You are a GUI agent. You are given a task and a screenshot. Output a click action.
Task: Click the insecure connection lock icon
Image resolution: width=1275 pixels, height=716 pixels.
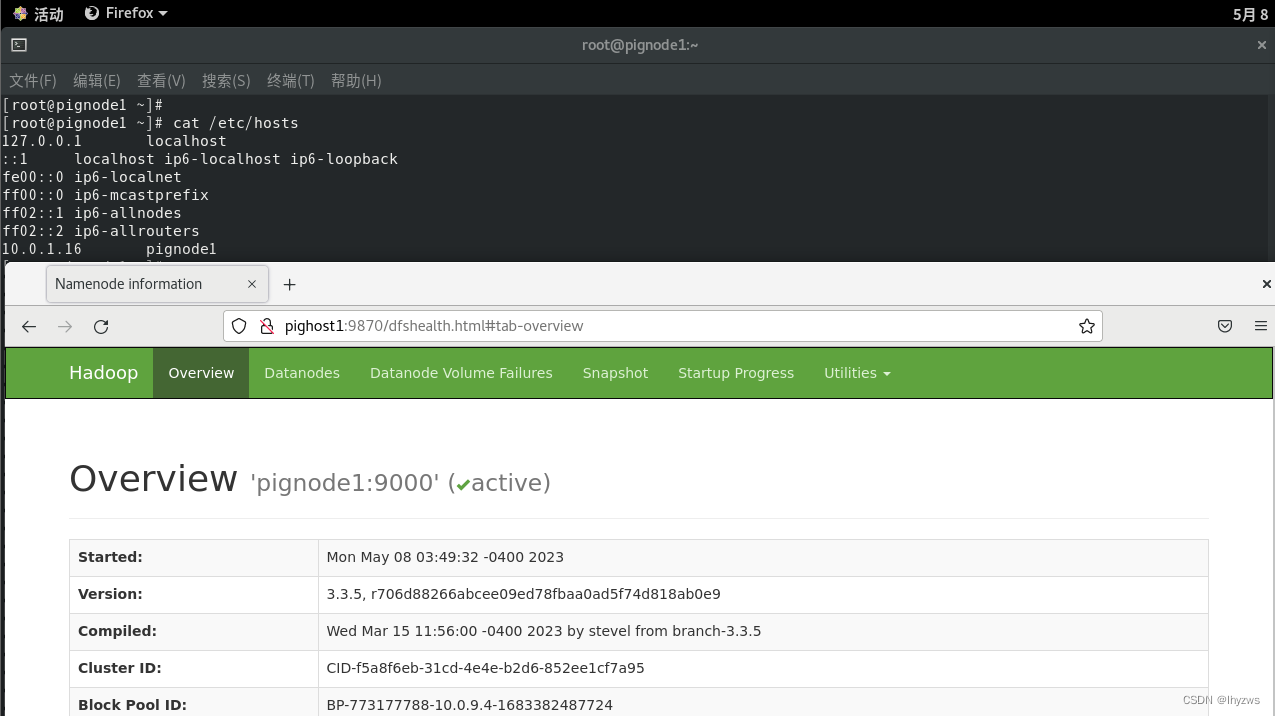(x=266, y=326)
